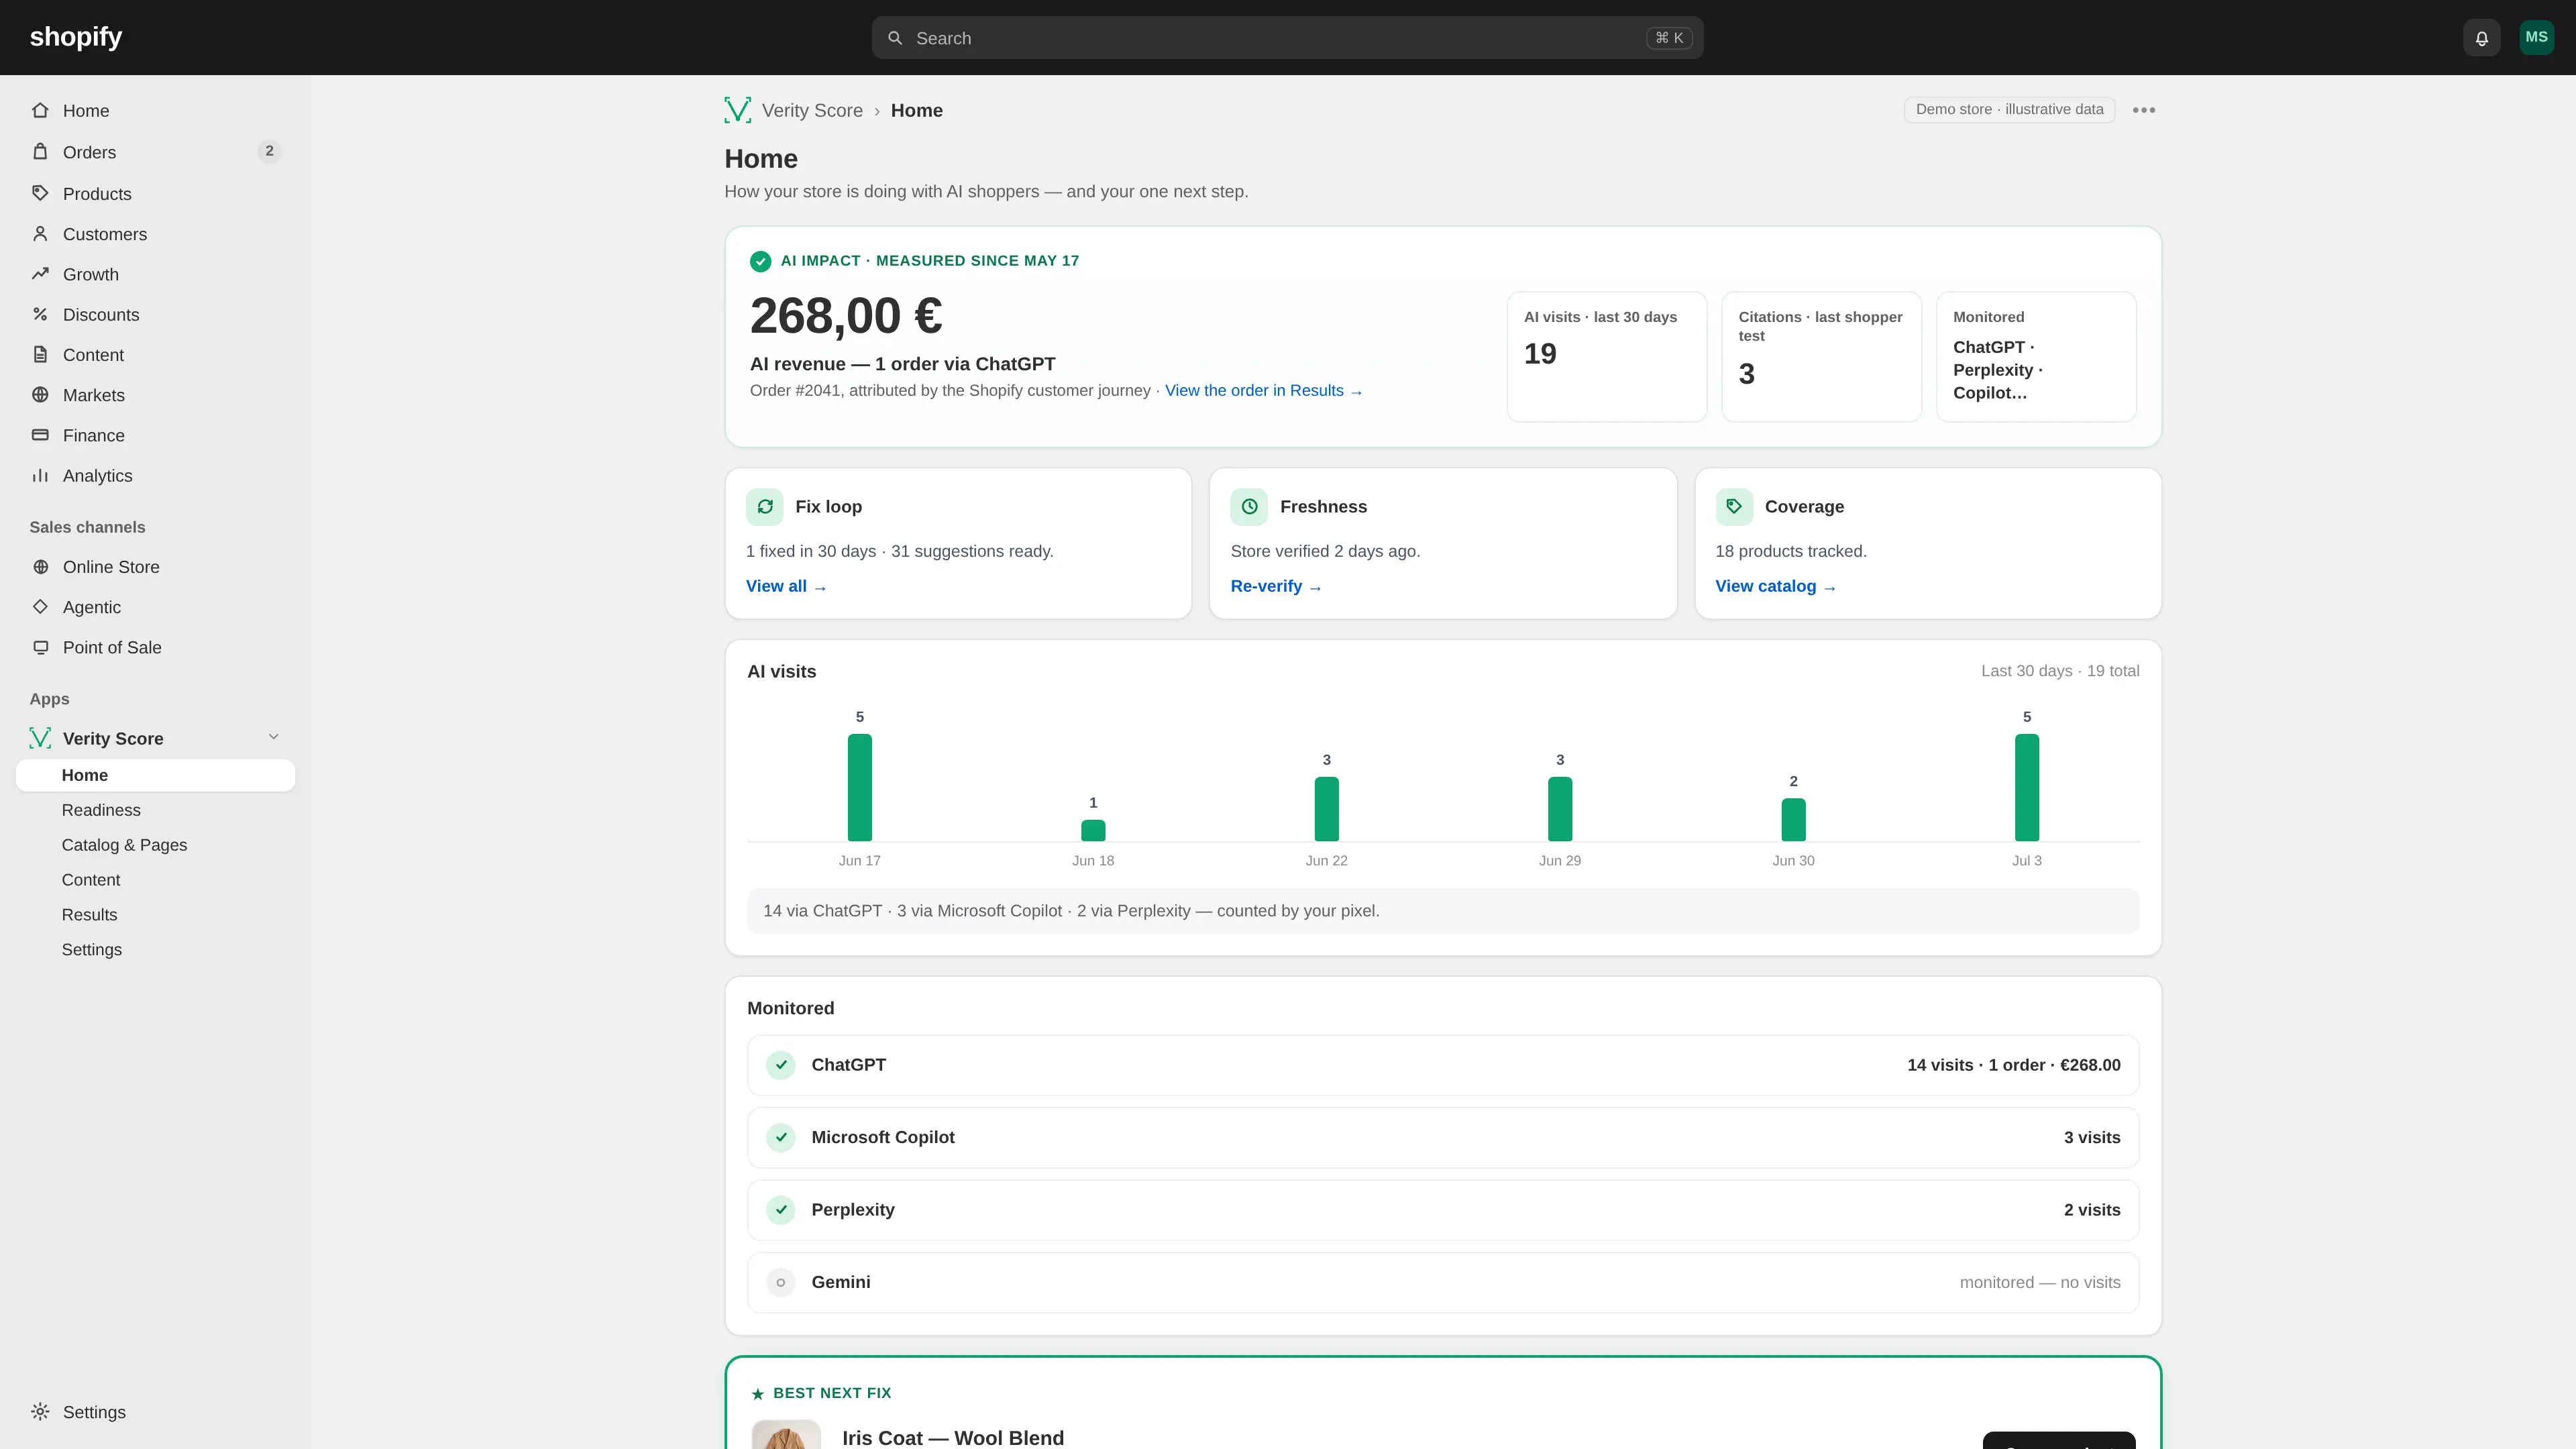Click the Online Store icon under Sales channels
The width and height of the screenshot is (2576, 1449).
[40, 567]
